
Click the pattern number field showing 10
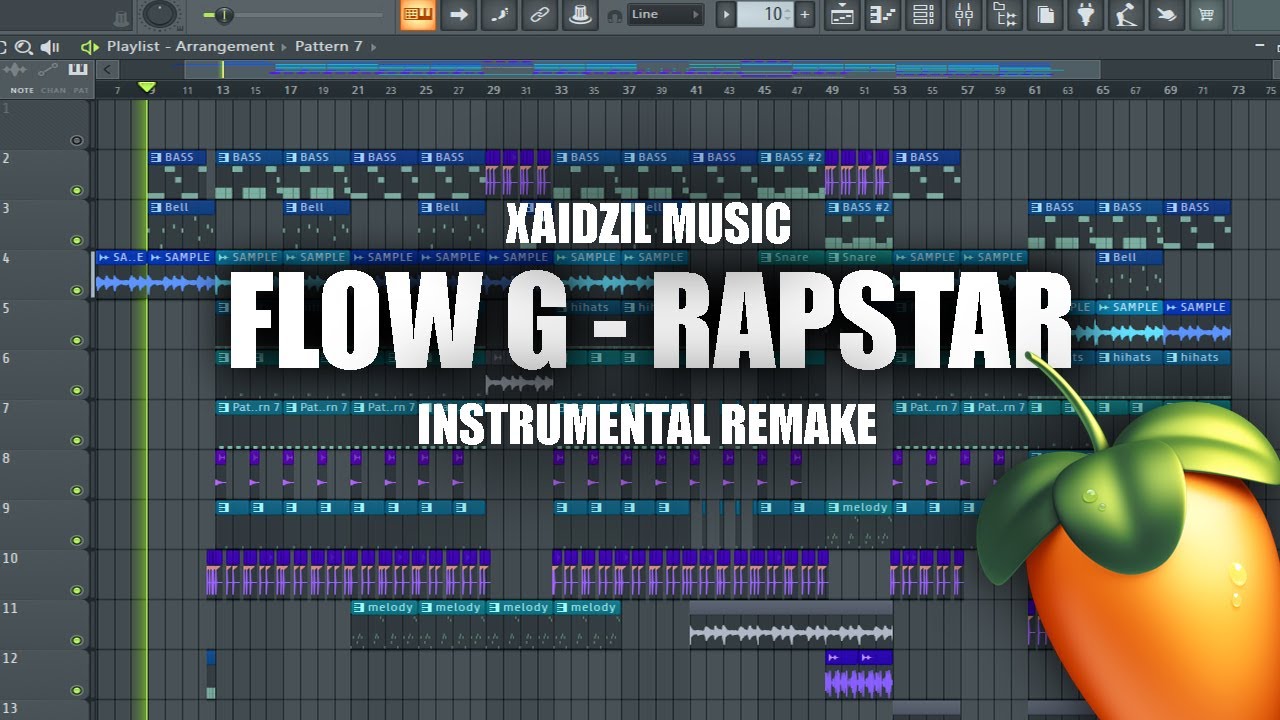[x=765, y=15]
